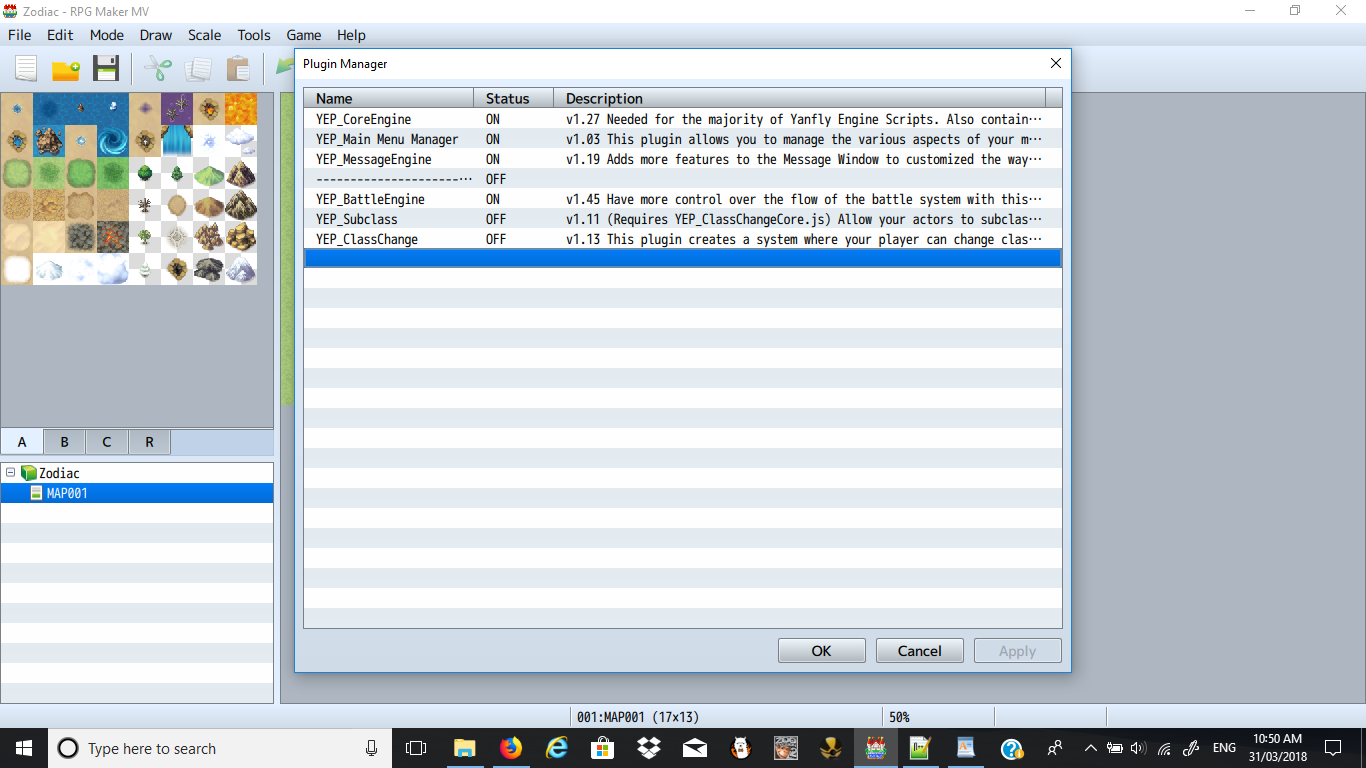This screenshot has height=768, width=1366.
Task: Open the Tools menu
Action: pyautogui.click(x=254, y=35)
